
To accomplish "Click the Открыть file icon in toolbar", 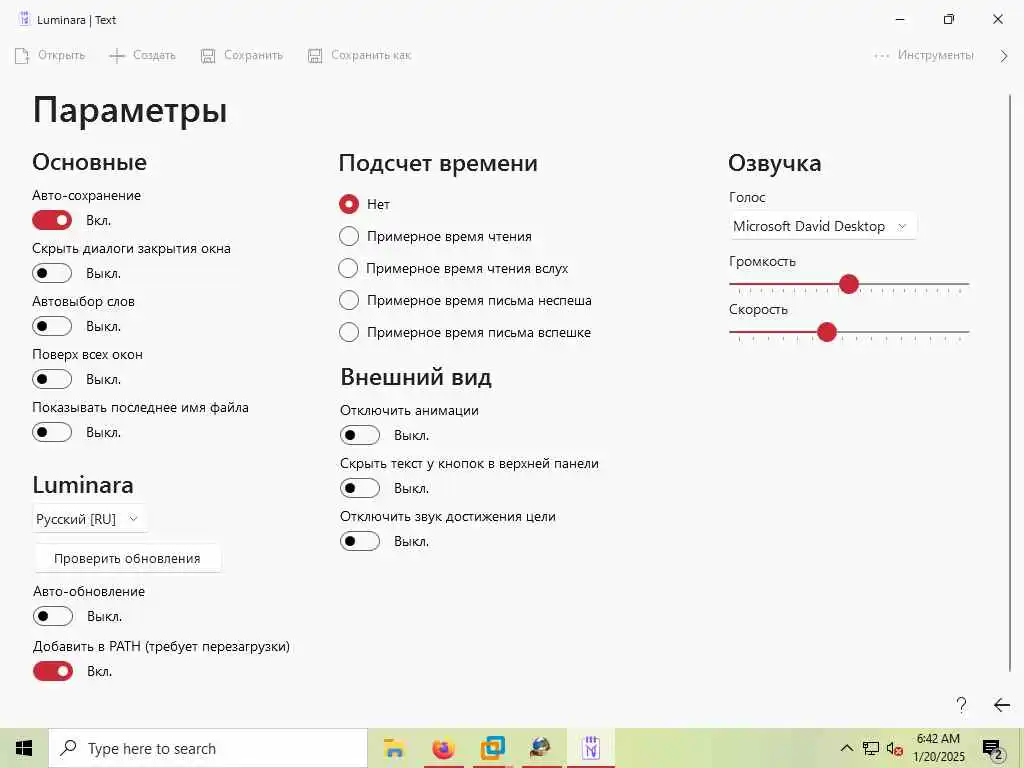I will point(22,56).
